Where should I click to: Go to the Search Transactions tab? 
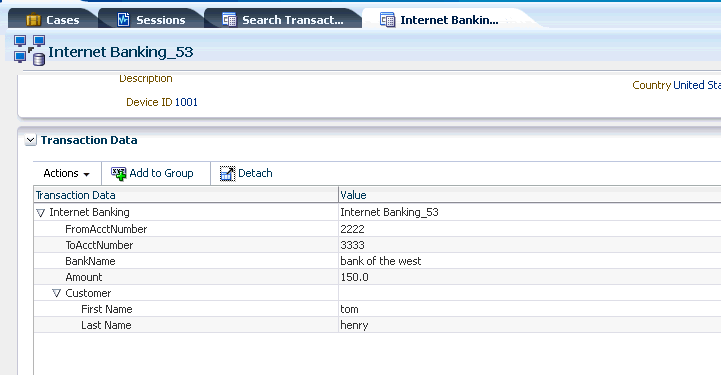tap(283, 20)
